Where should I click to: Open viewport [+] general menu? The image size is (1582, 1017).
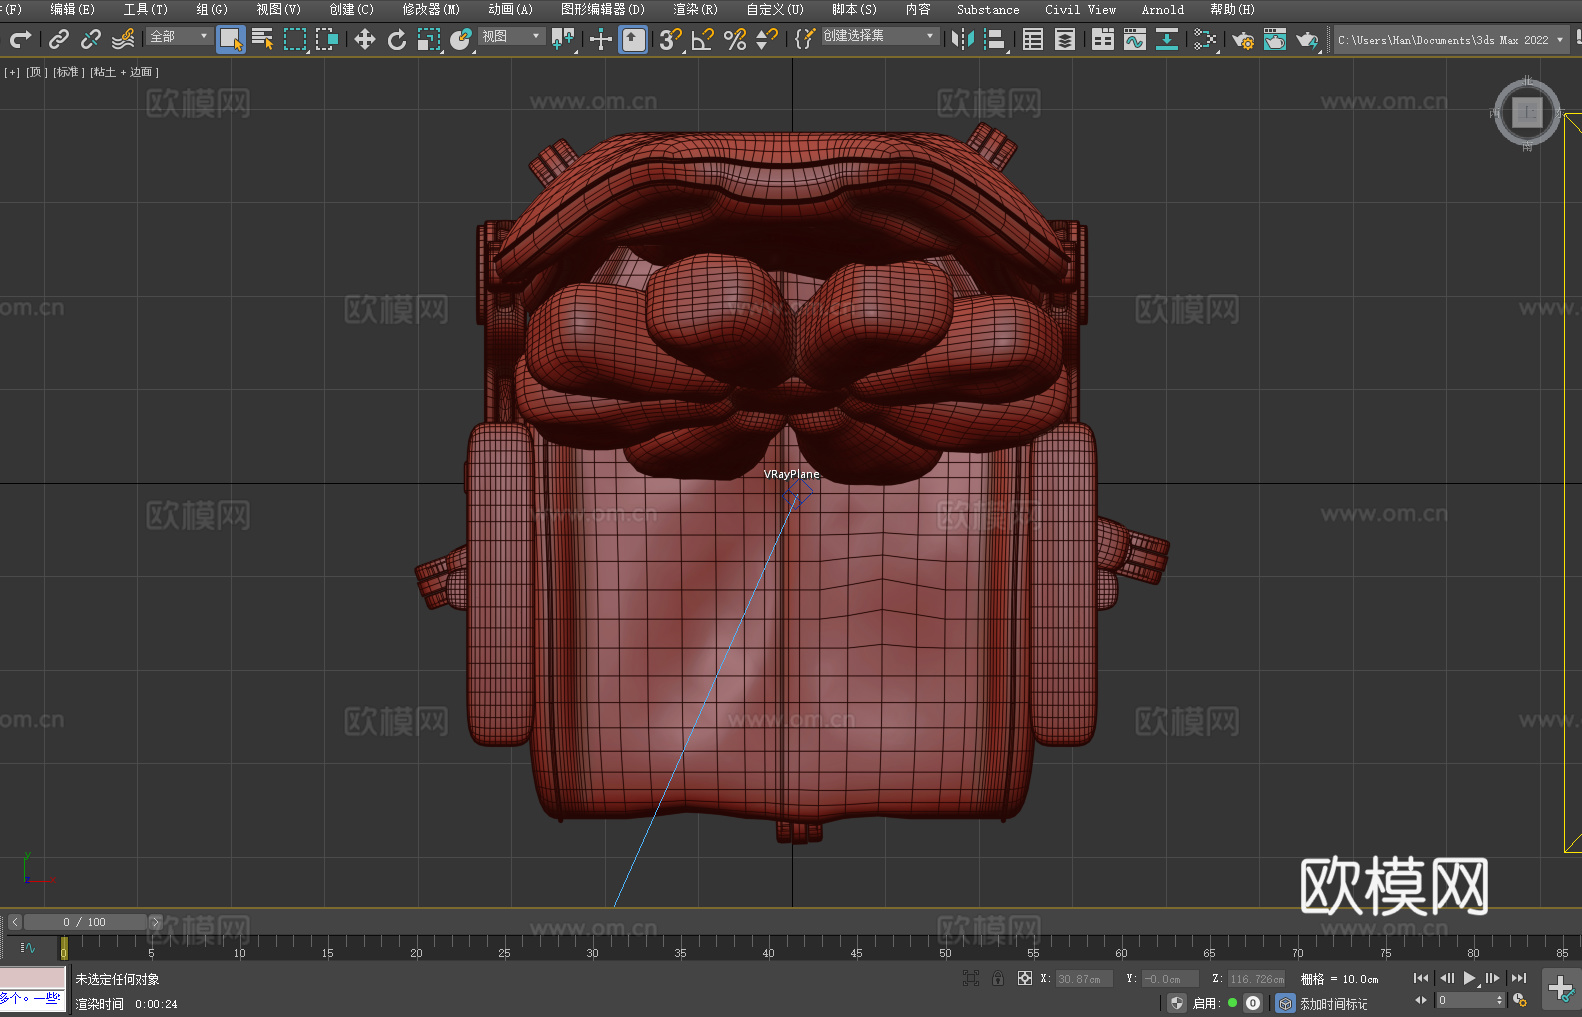[12, 72]
